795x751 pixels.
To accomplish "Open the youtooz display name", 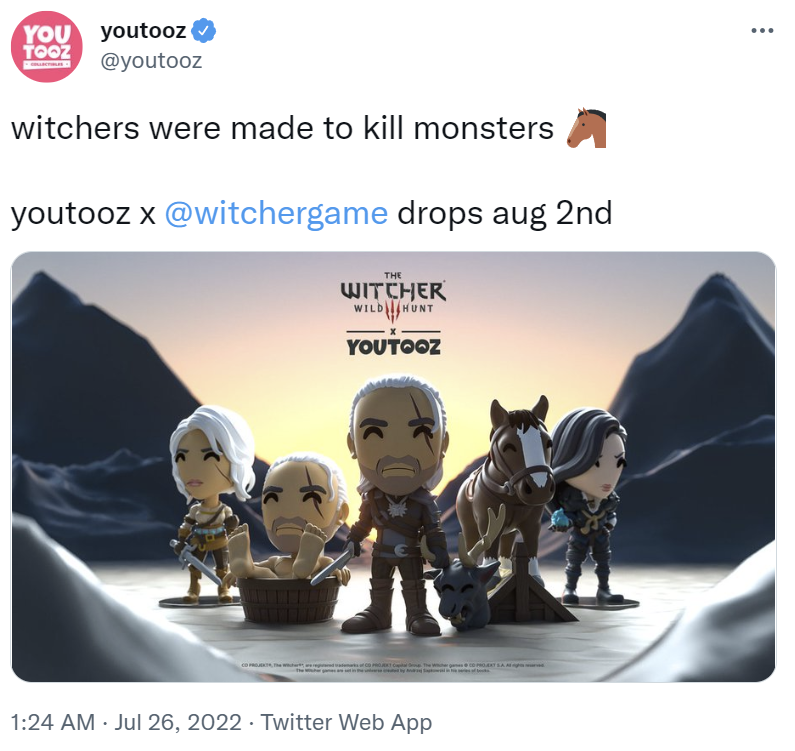I will click(x=143, y=31).
